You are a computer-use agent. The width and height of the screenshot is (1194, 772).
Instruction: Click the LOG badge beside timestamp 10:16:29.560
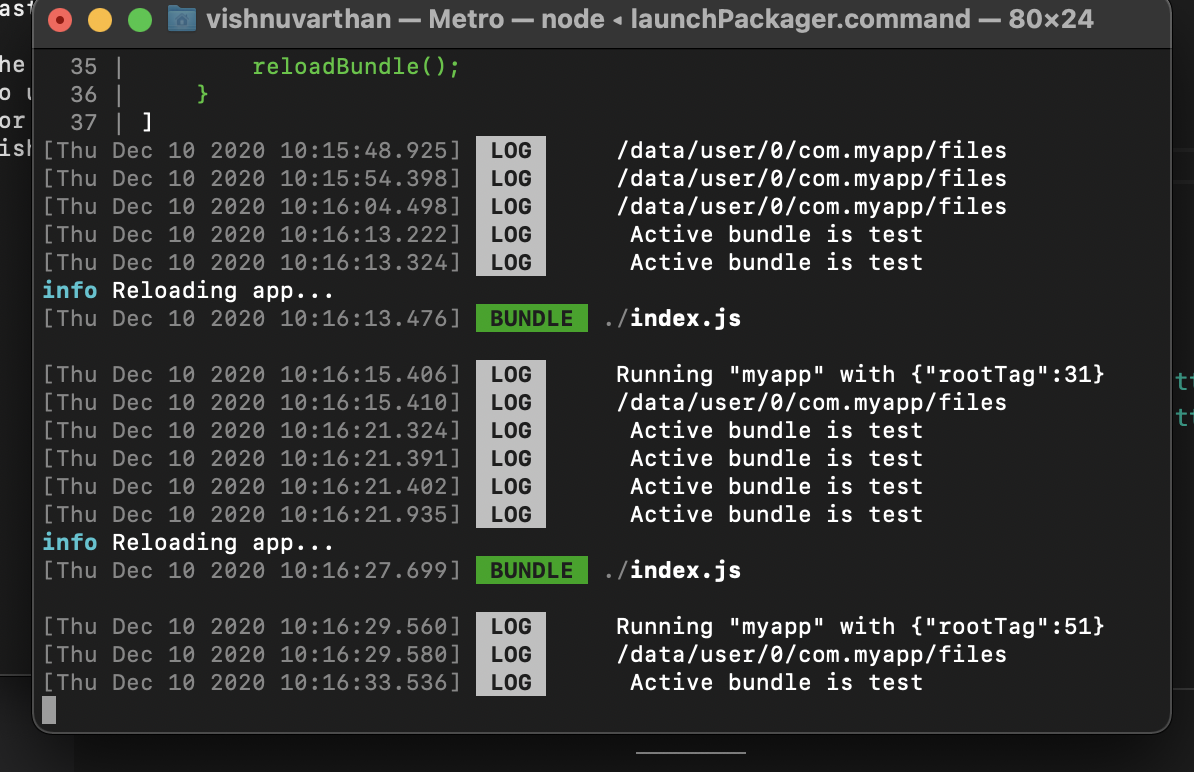(x=510, y=626)
